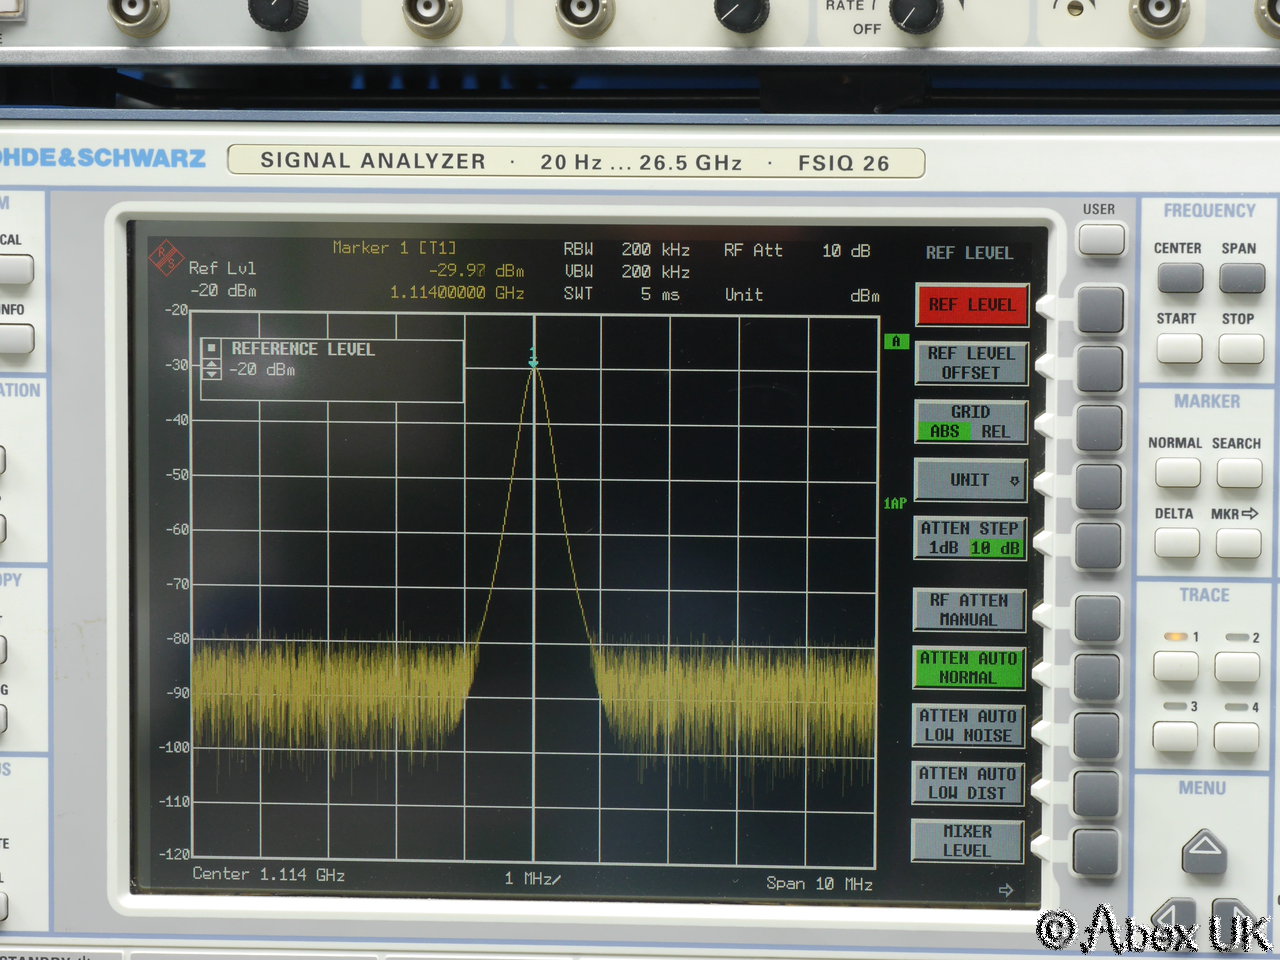Enable the ATTEN AUTO LOW NOISE softkey
Viewport: 1280px width, 960px height.
pyautogui.click(x=968, y=726)
